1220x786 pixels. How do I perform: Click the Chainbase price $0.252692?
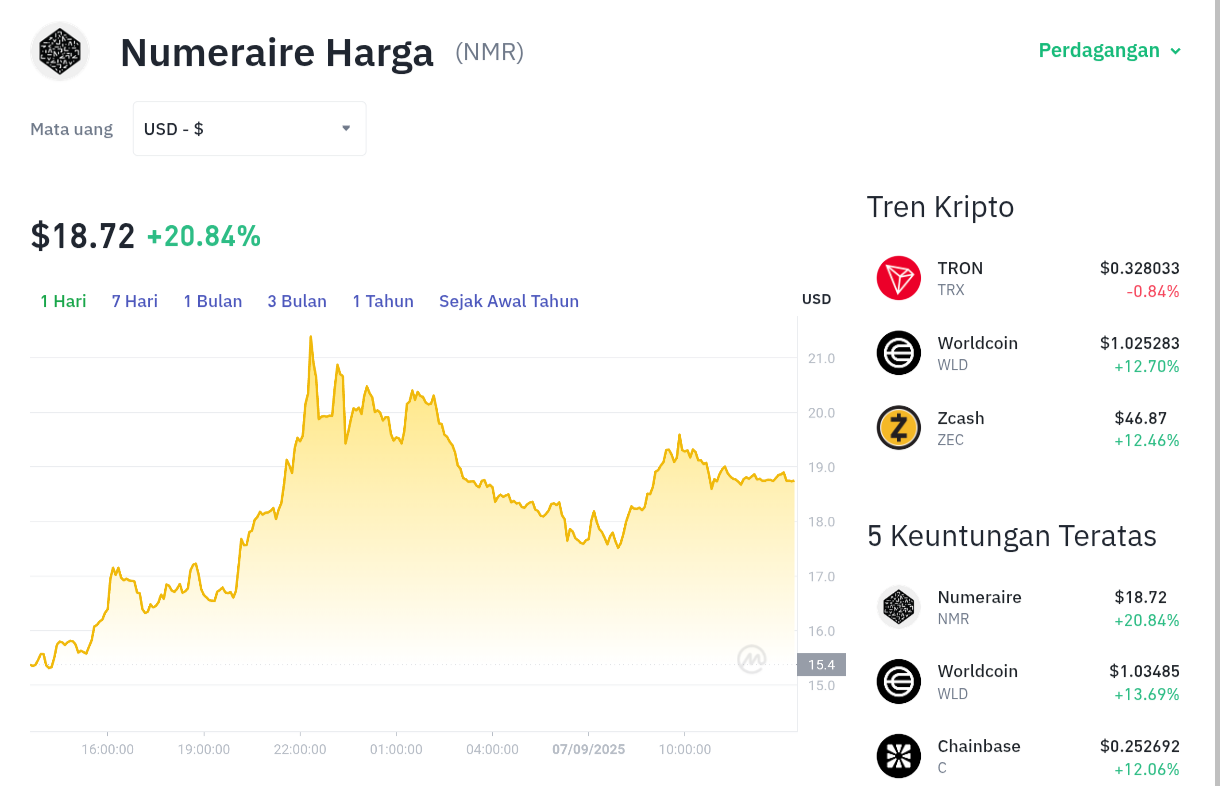pos(1140,746)
